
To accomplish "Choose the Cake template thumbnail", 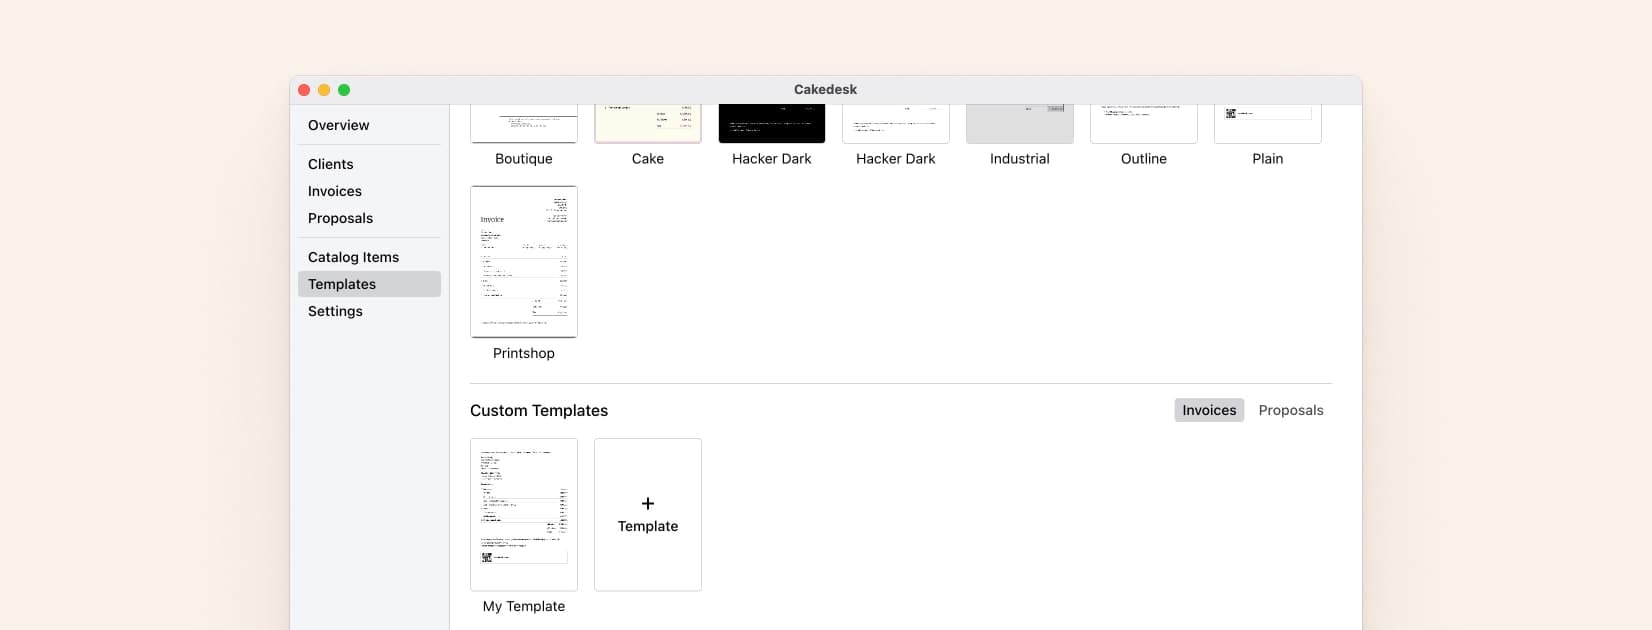I will (648, 124).
